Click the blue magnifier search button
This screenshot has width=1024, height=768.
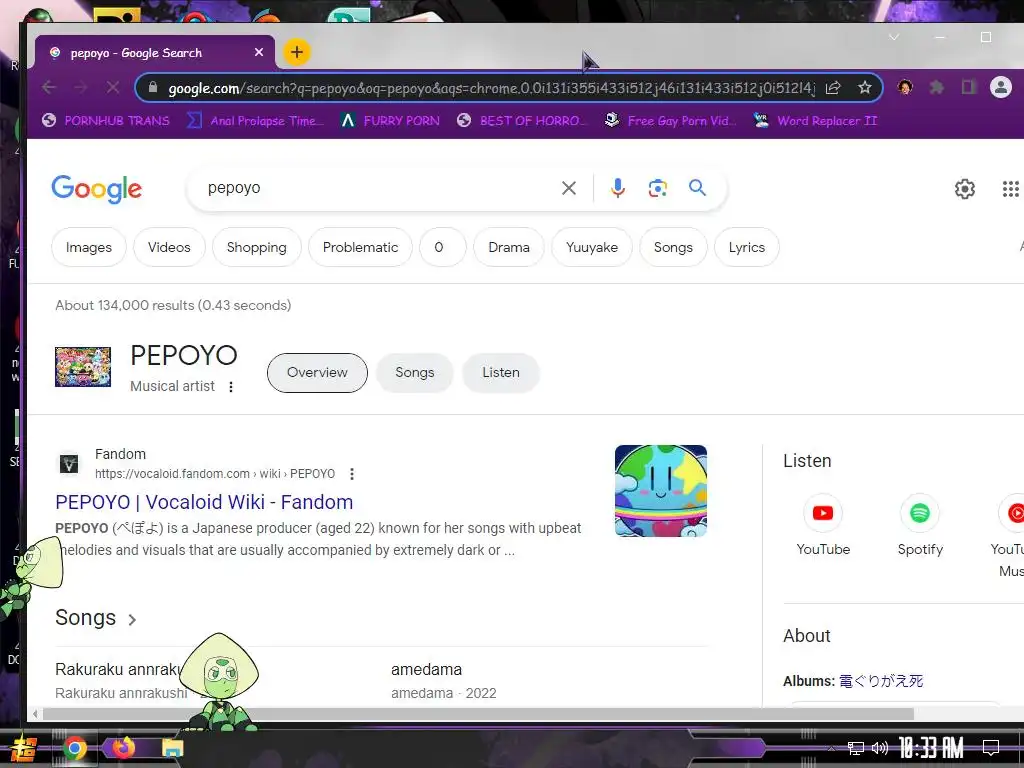pyautogui.click(x=697, y=188)
